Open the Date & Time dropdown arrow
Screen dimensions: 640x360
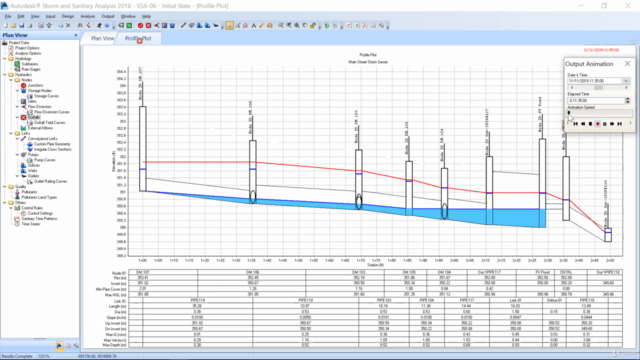626,81
